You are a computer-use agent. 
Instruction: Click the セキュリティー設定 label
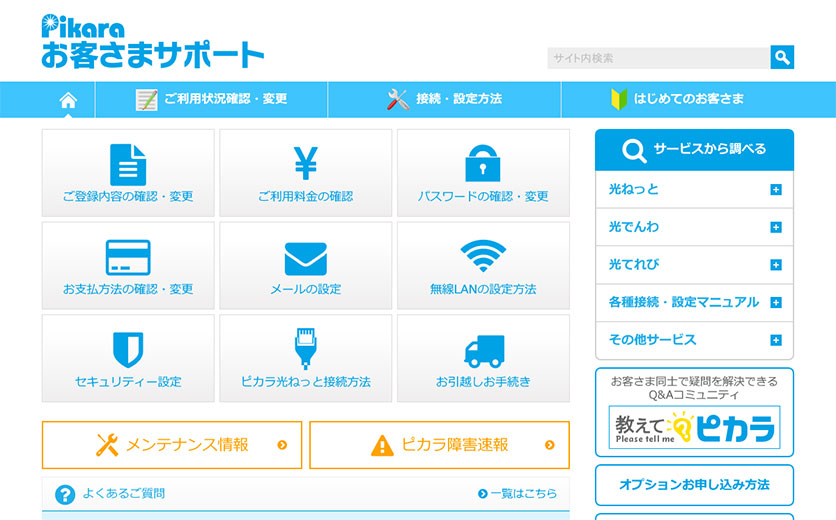pyautogui.click(x=128, y=382)
